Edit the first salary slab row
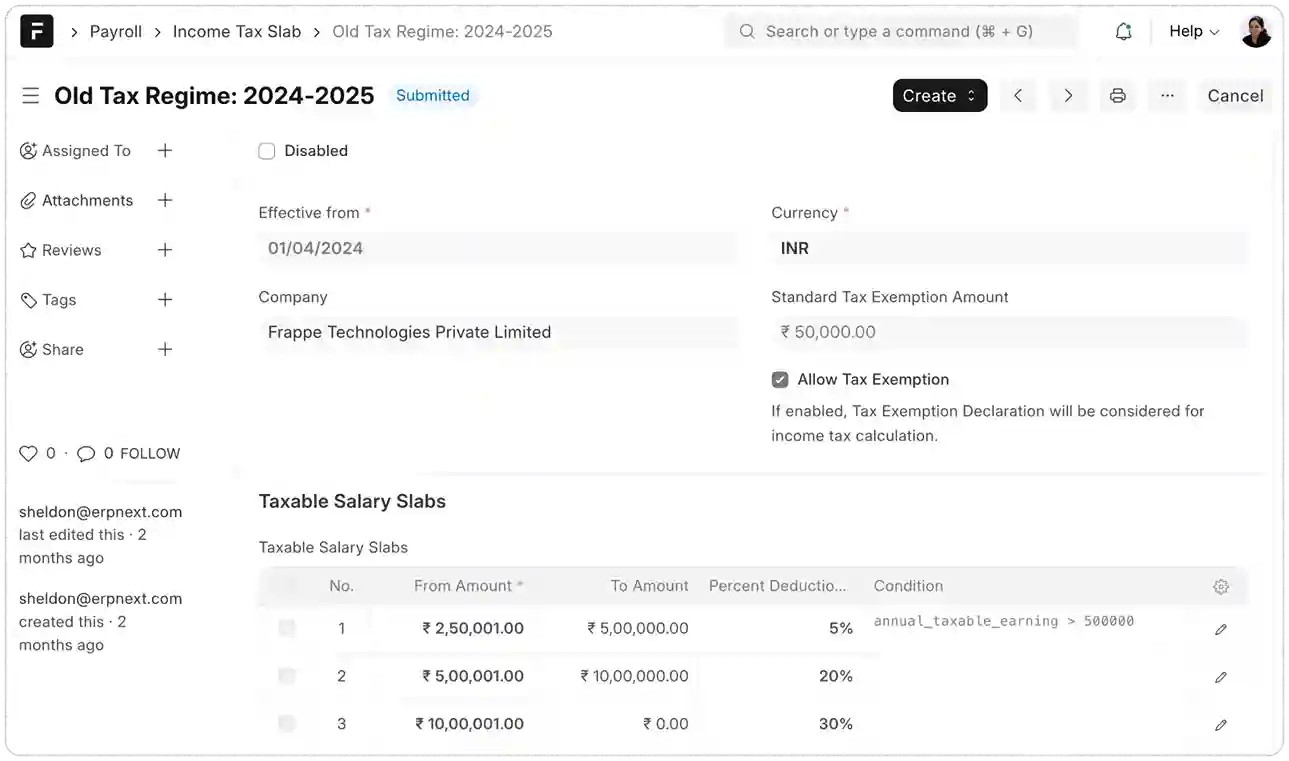This screenshot has height=761, width=1289. [1221, 628]
